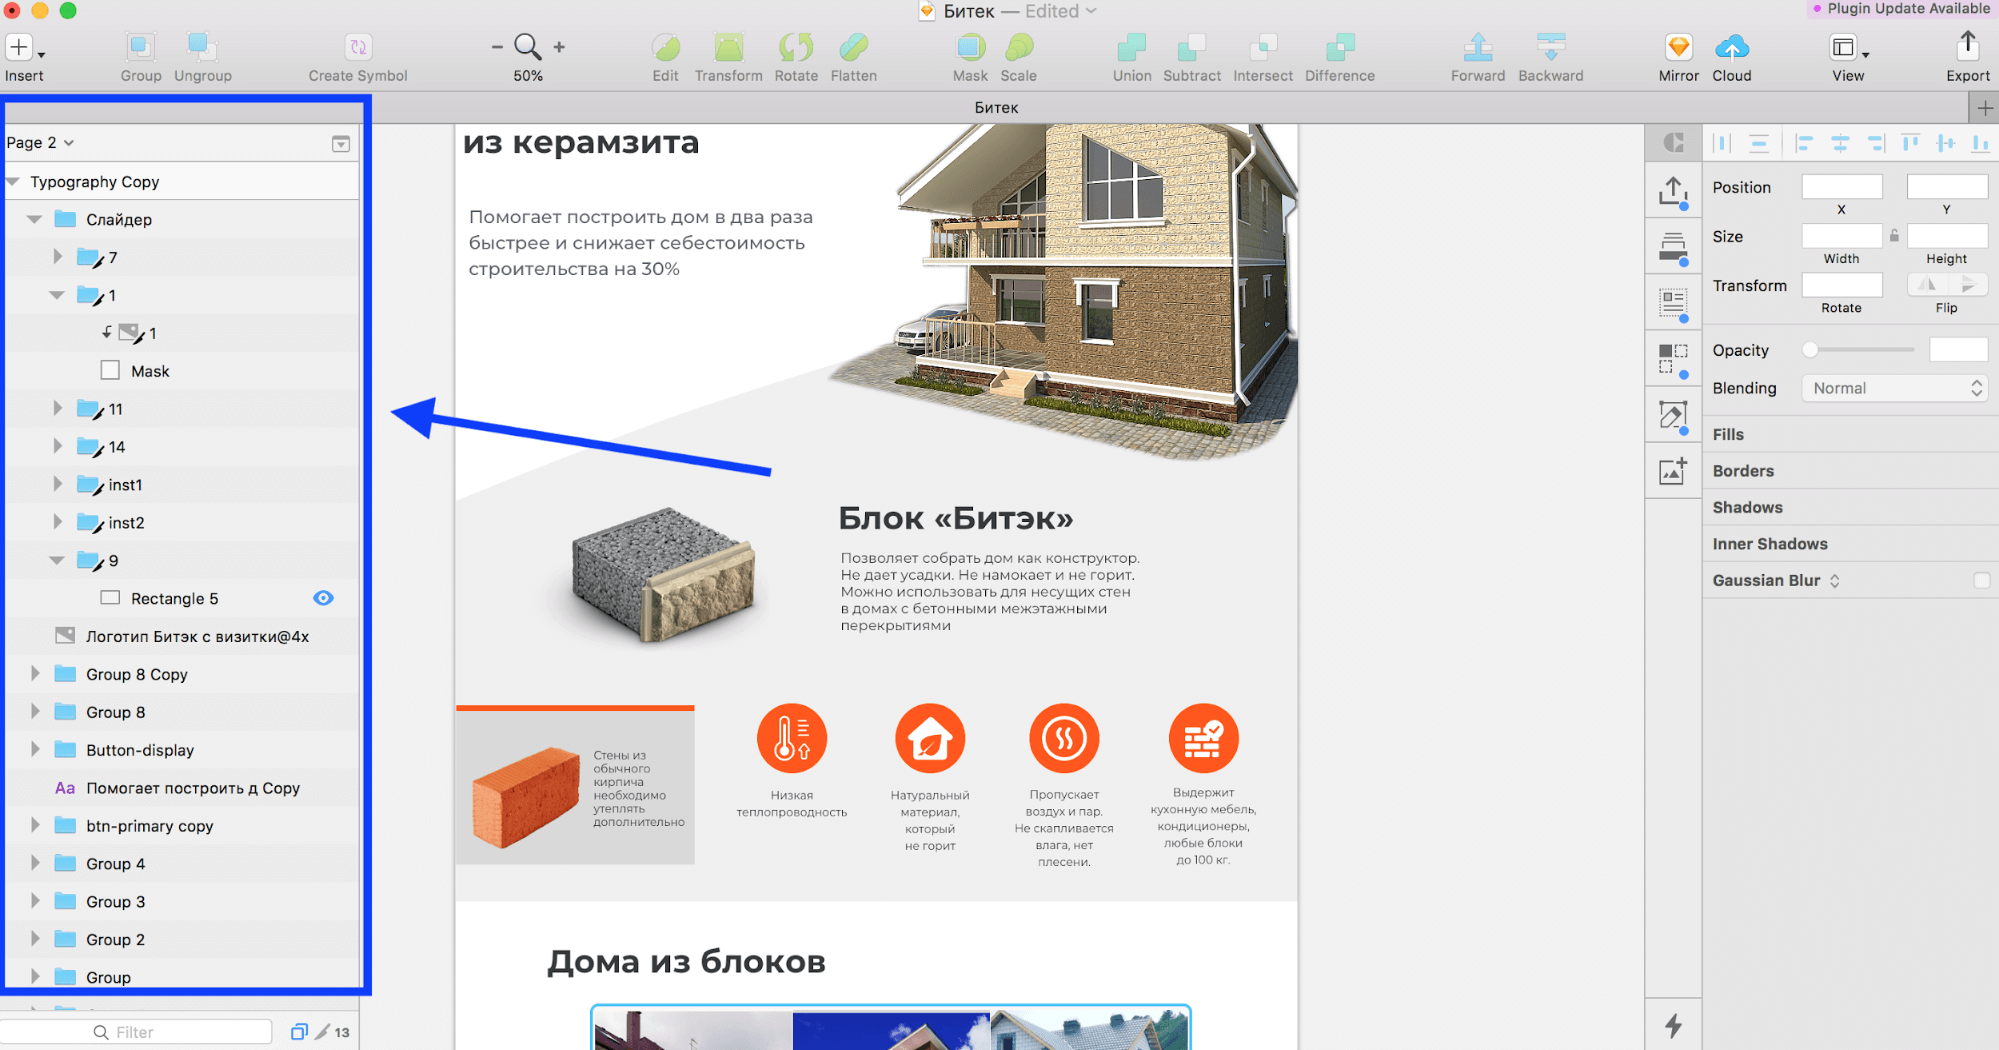Select the Логотип Битэк с визитки@4x layer
Screen dimensions: 1999x1050
[182, 636]
